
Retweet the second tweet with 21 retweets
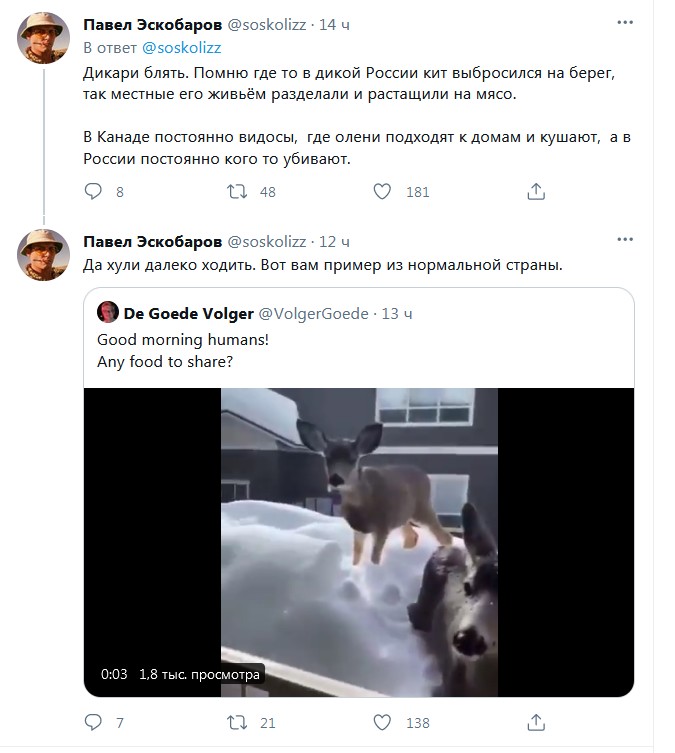pyautogui.click(x=238, y=722)
